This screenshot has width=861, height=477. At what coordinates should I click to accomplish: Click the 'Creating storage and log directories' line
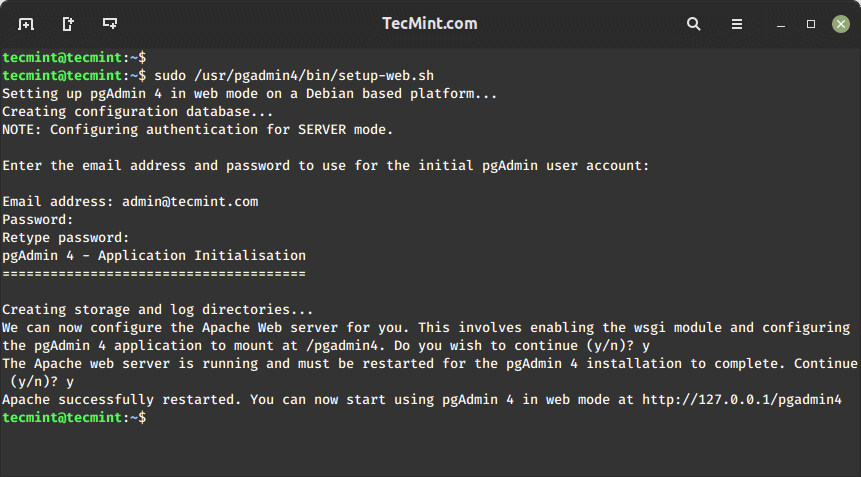[158, 310]
